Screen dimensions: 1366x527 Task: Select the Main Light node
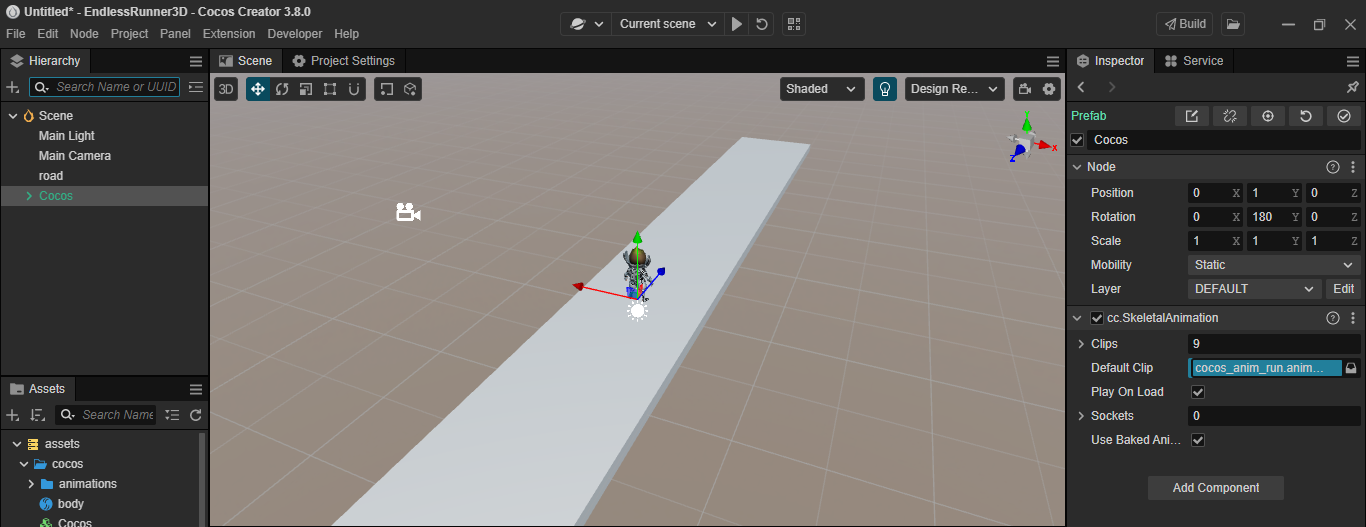tap(67, 136)
